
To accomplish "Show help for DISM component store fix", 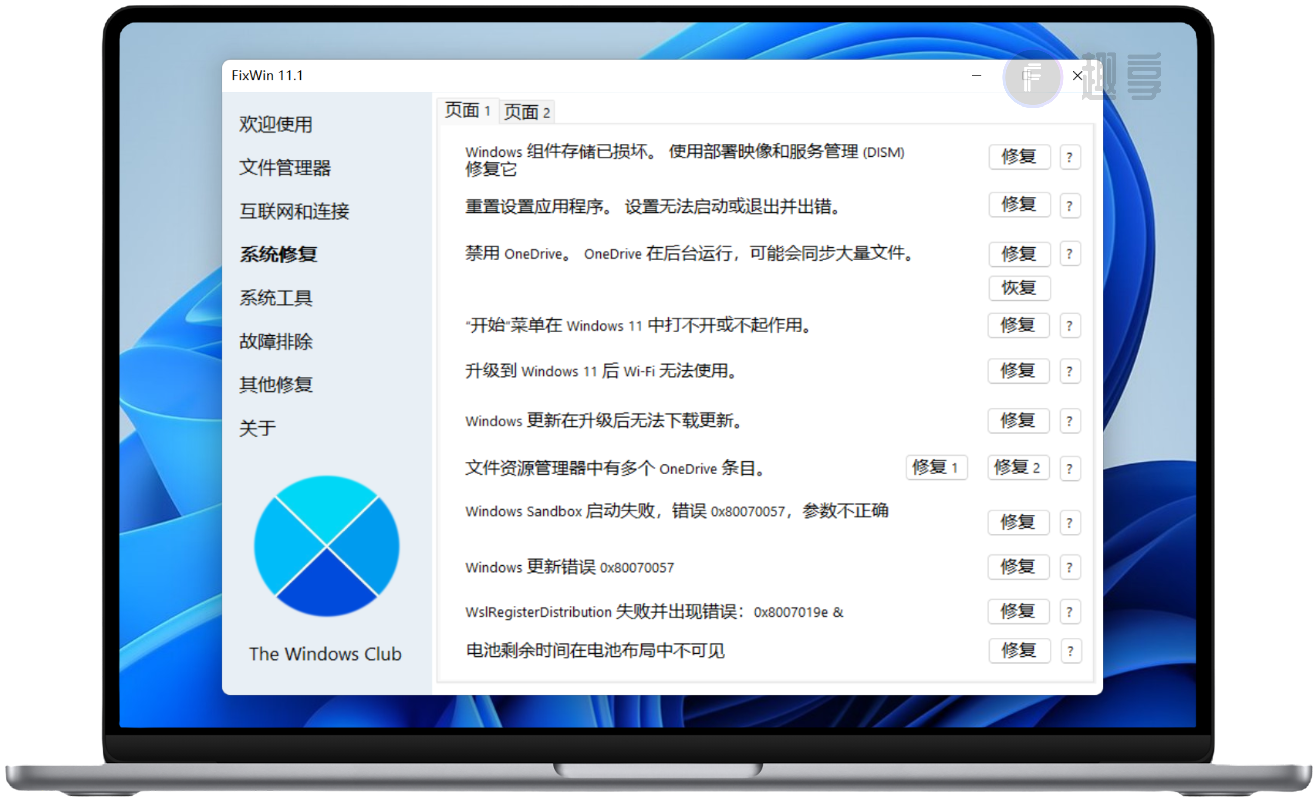I will 1069,158.
